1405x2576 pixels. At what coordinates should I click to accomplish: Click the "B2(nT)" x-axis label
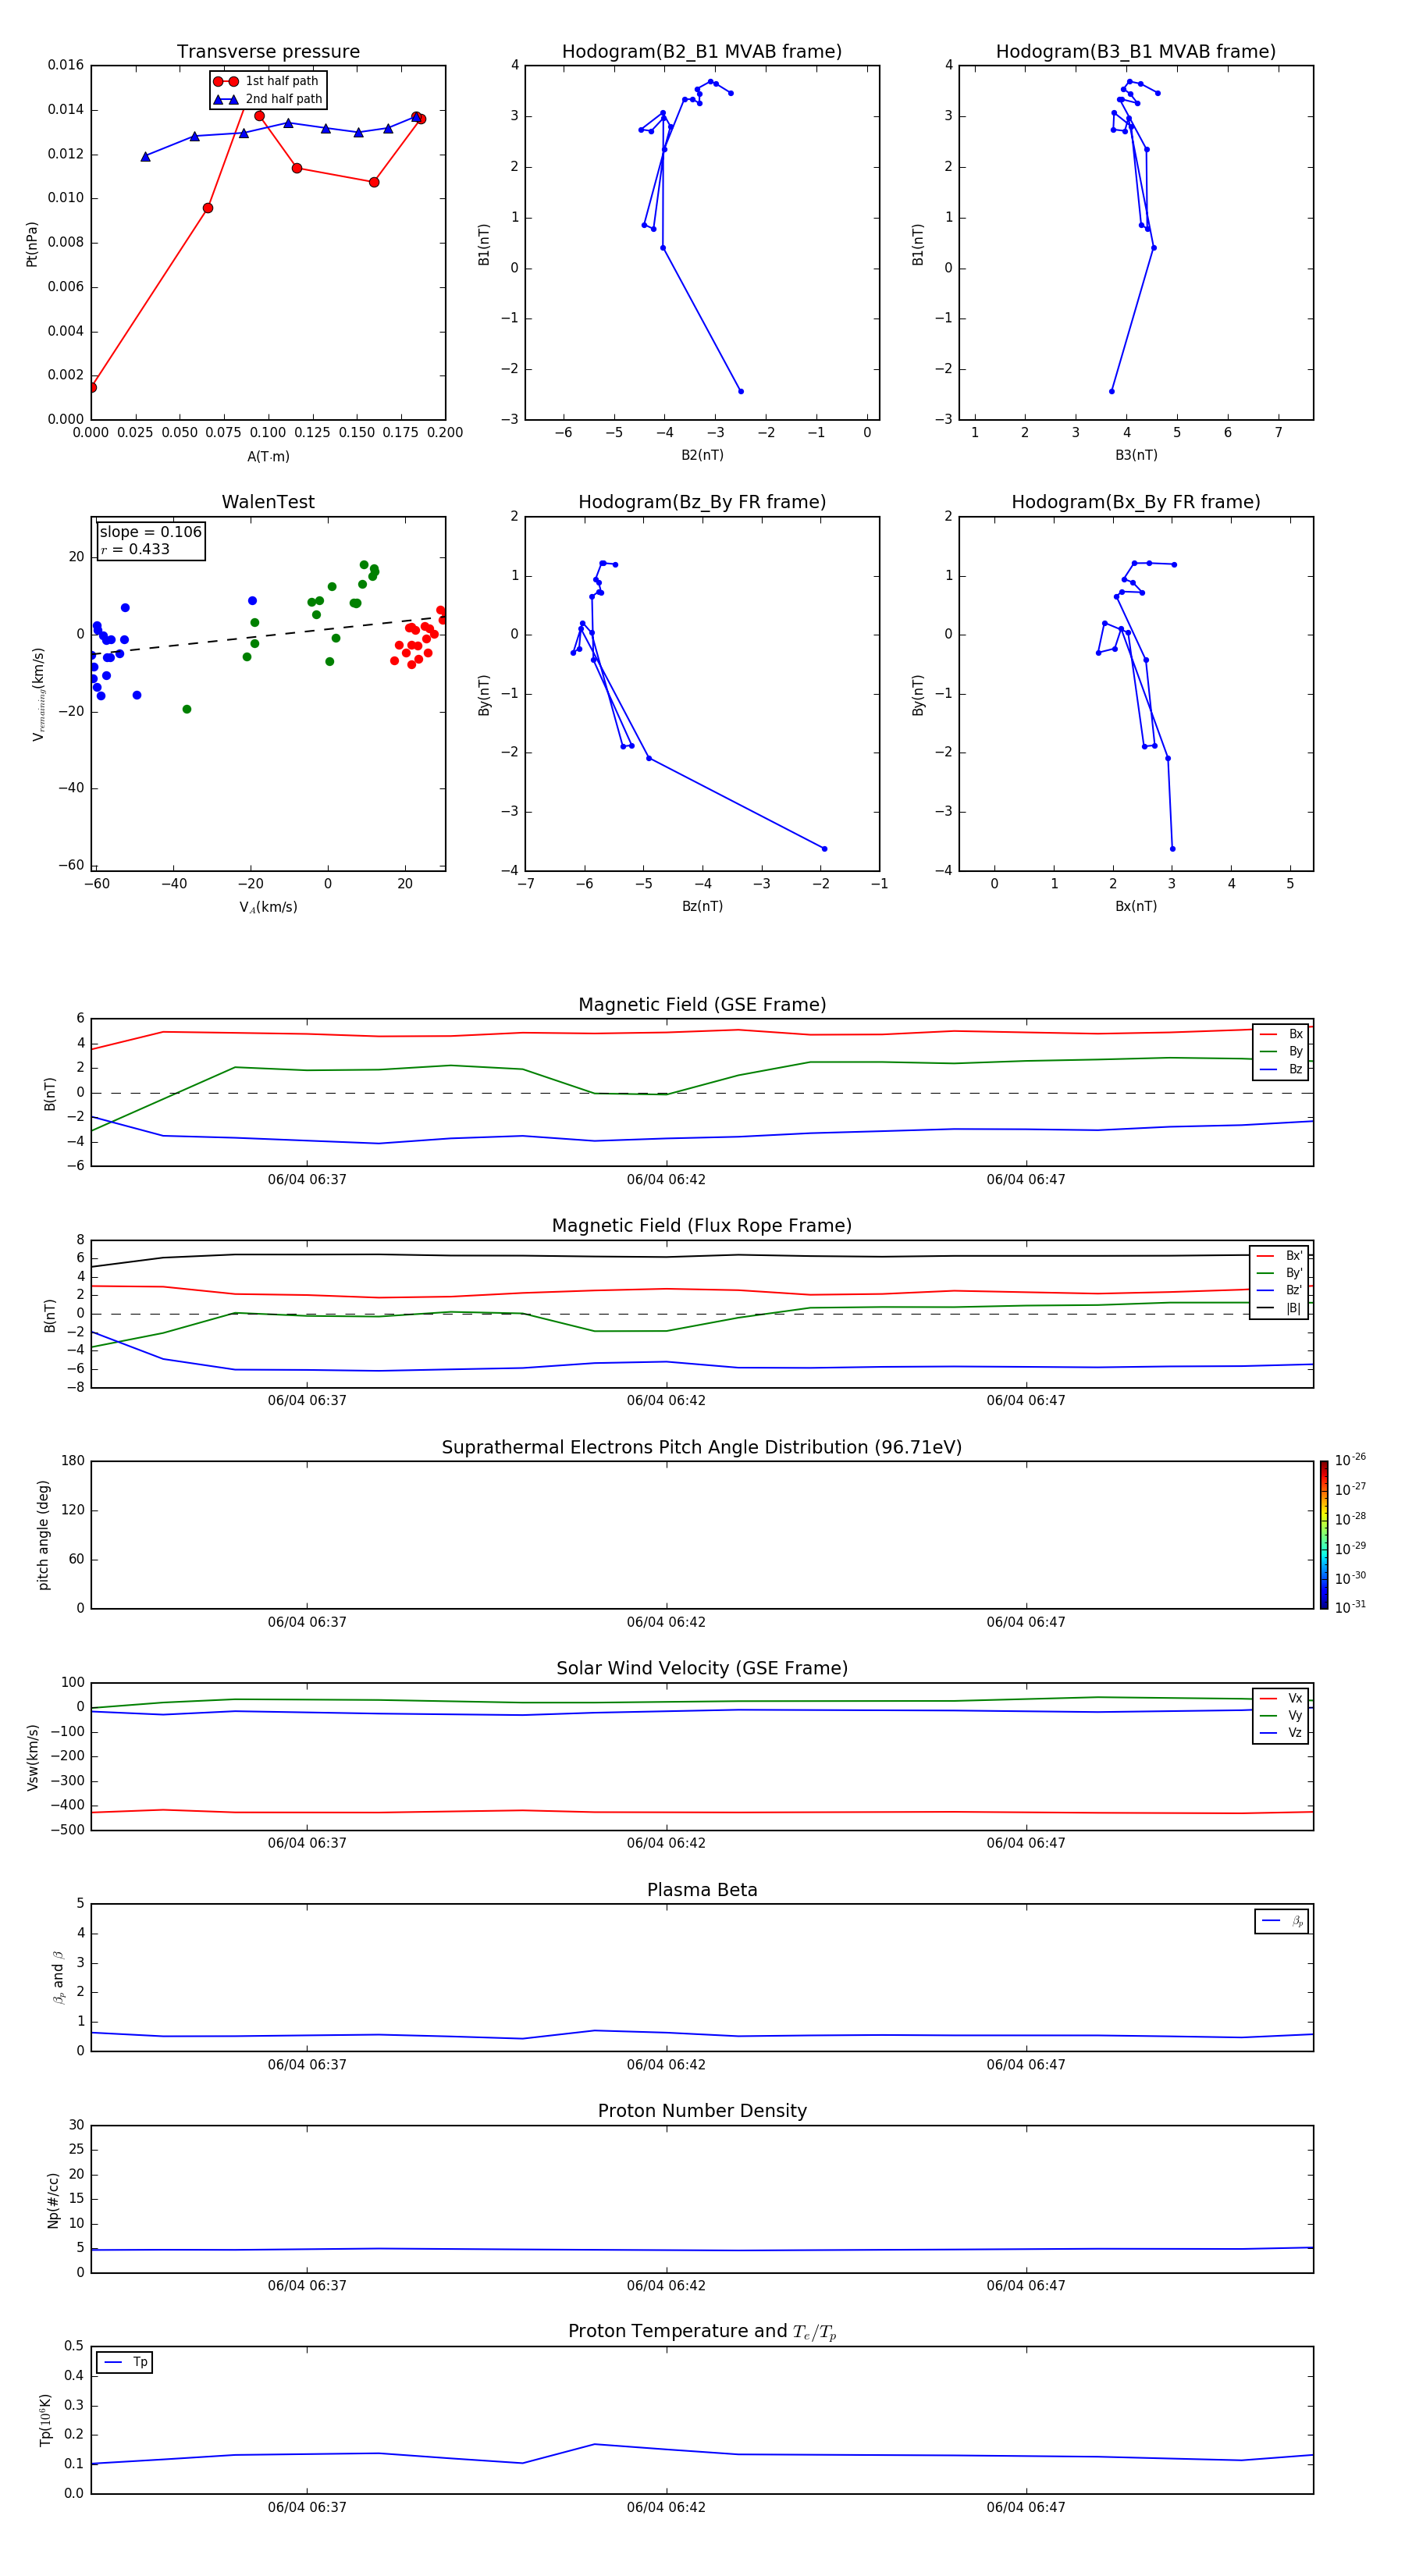coord(702,455)
